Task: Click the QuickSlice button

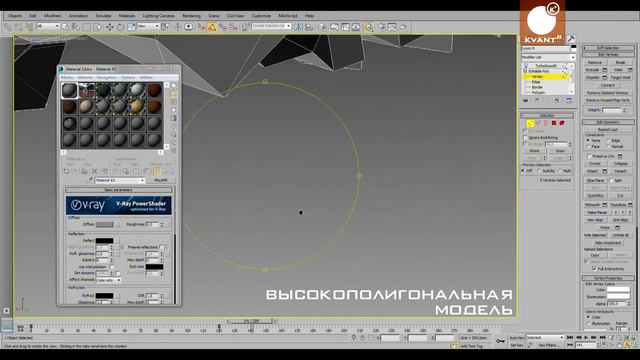Action: pos(595,196)
